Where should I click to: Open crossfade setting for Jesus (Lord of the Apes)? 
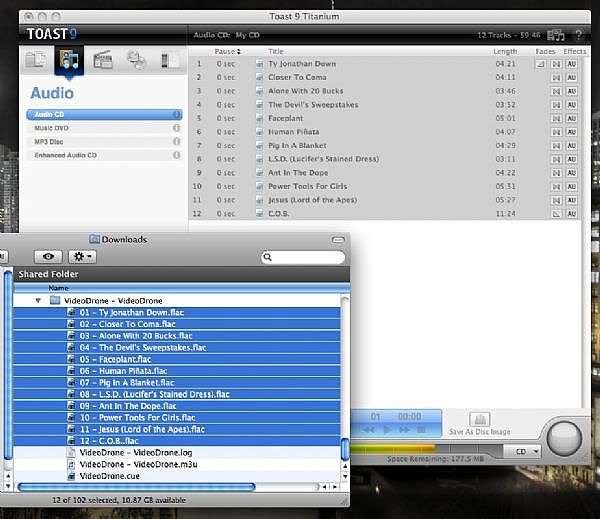tap(556, 200)
